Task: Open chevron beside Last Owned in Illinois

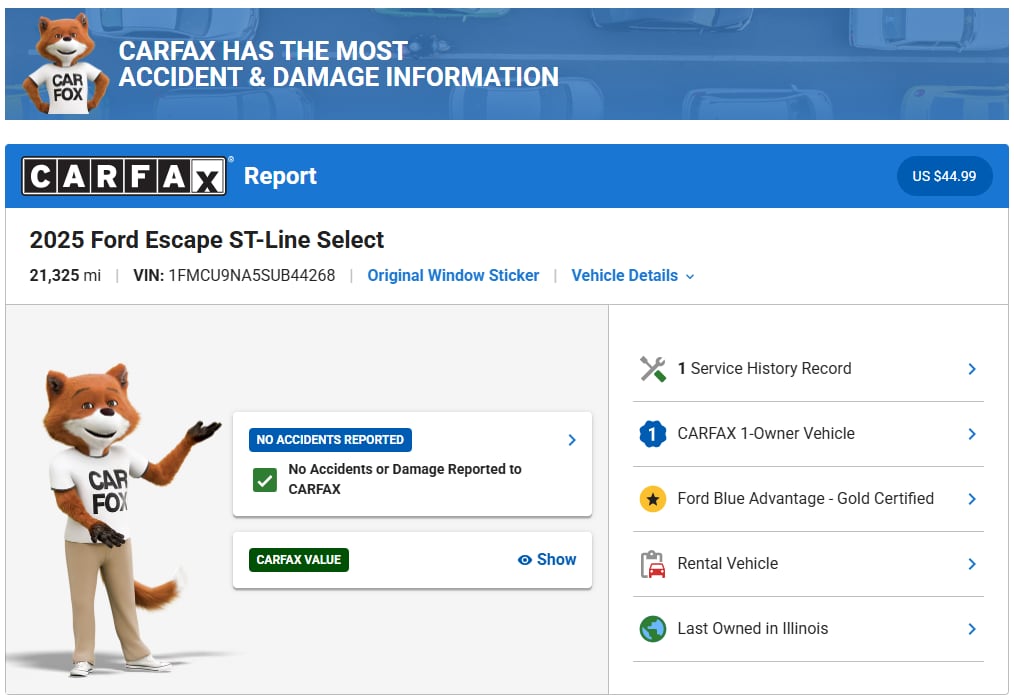Action: tap(971, 628)
